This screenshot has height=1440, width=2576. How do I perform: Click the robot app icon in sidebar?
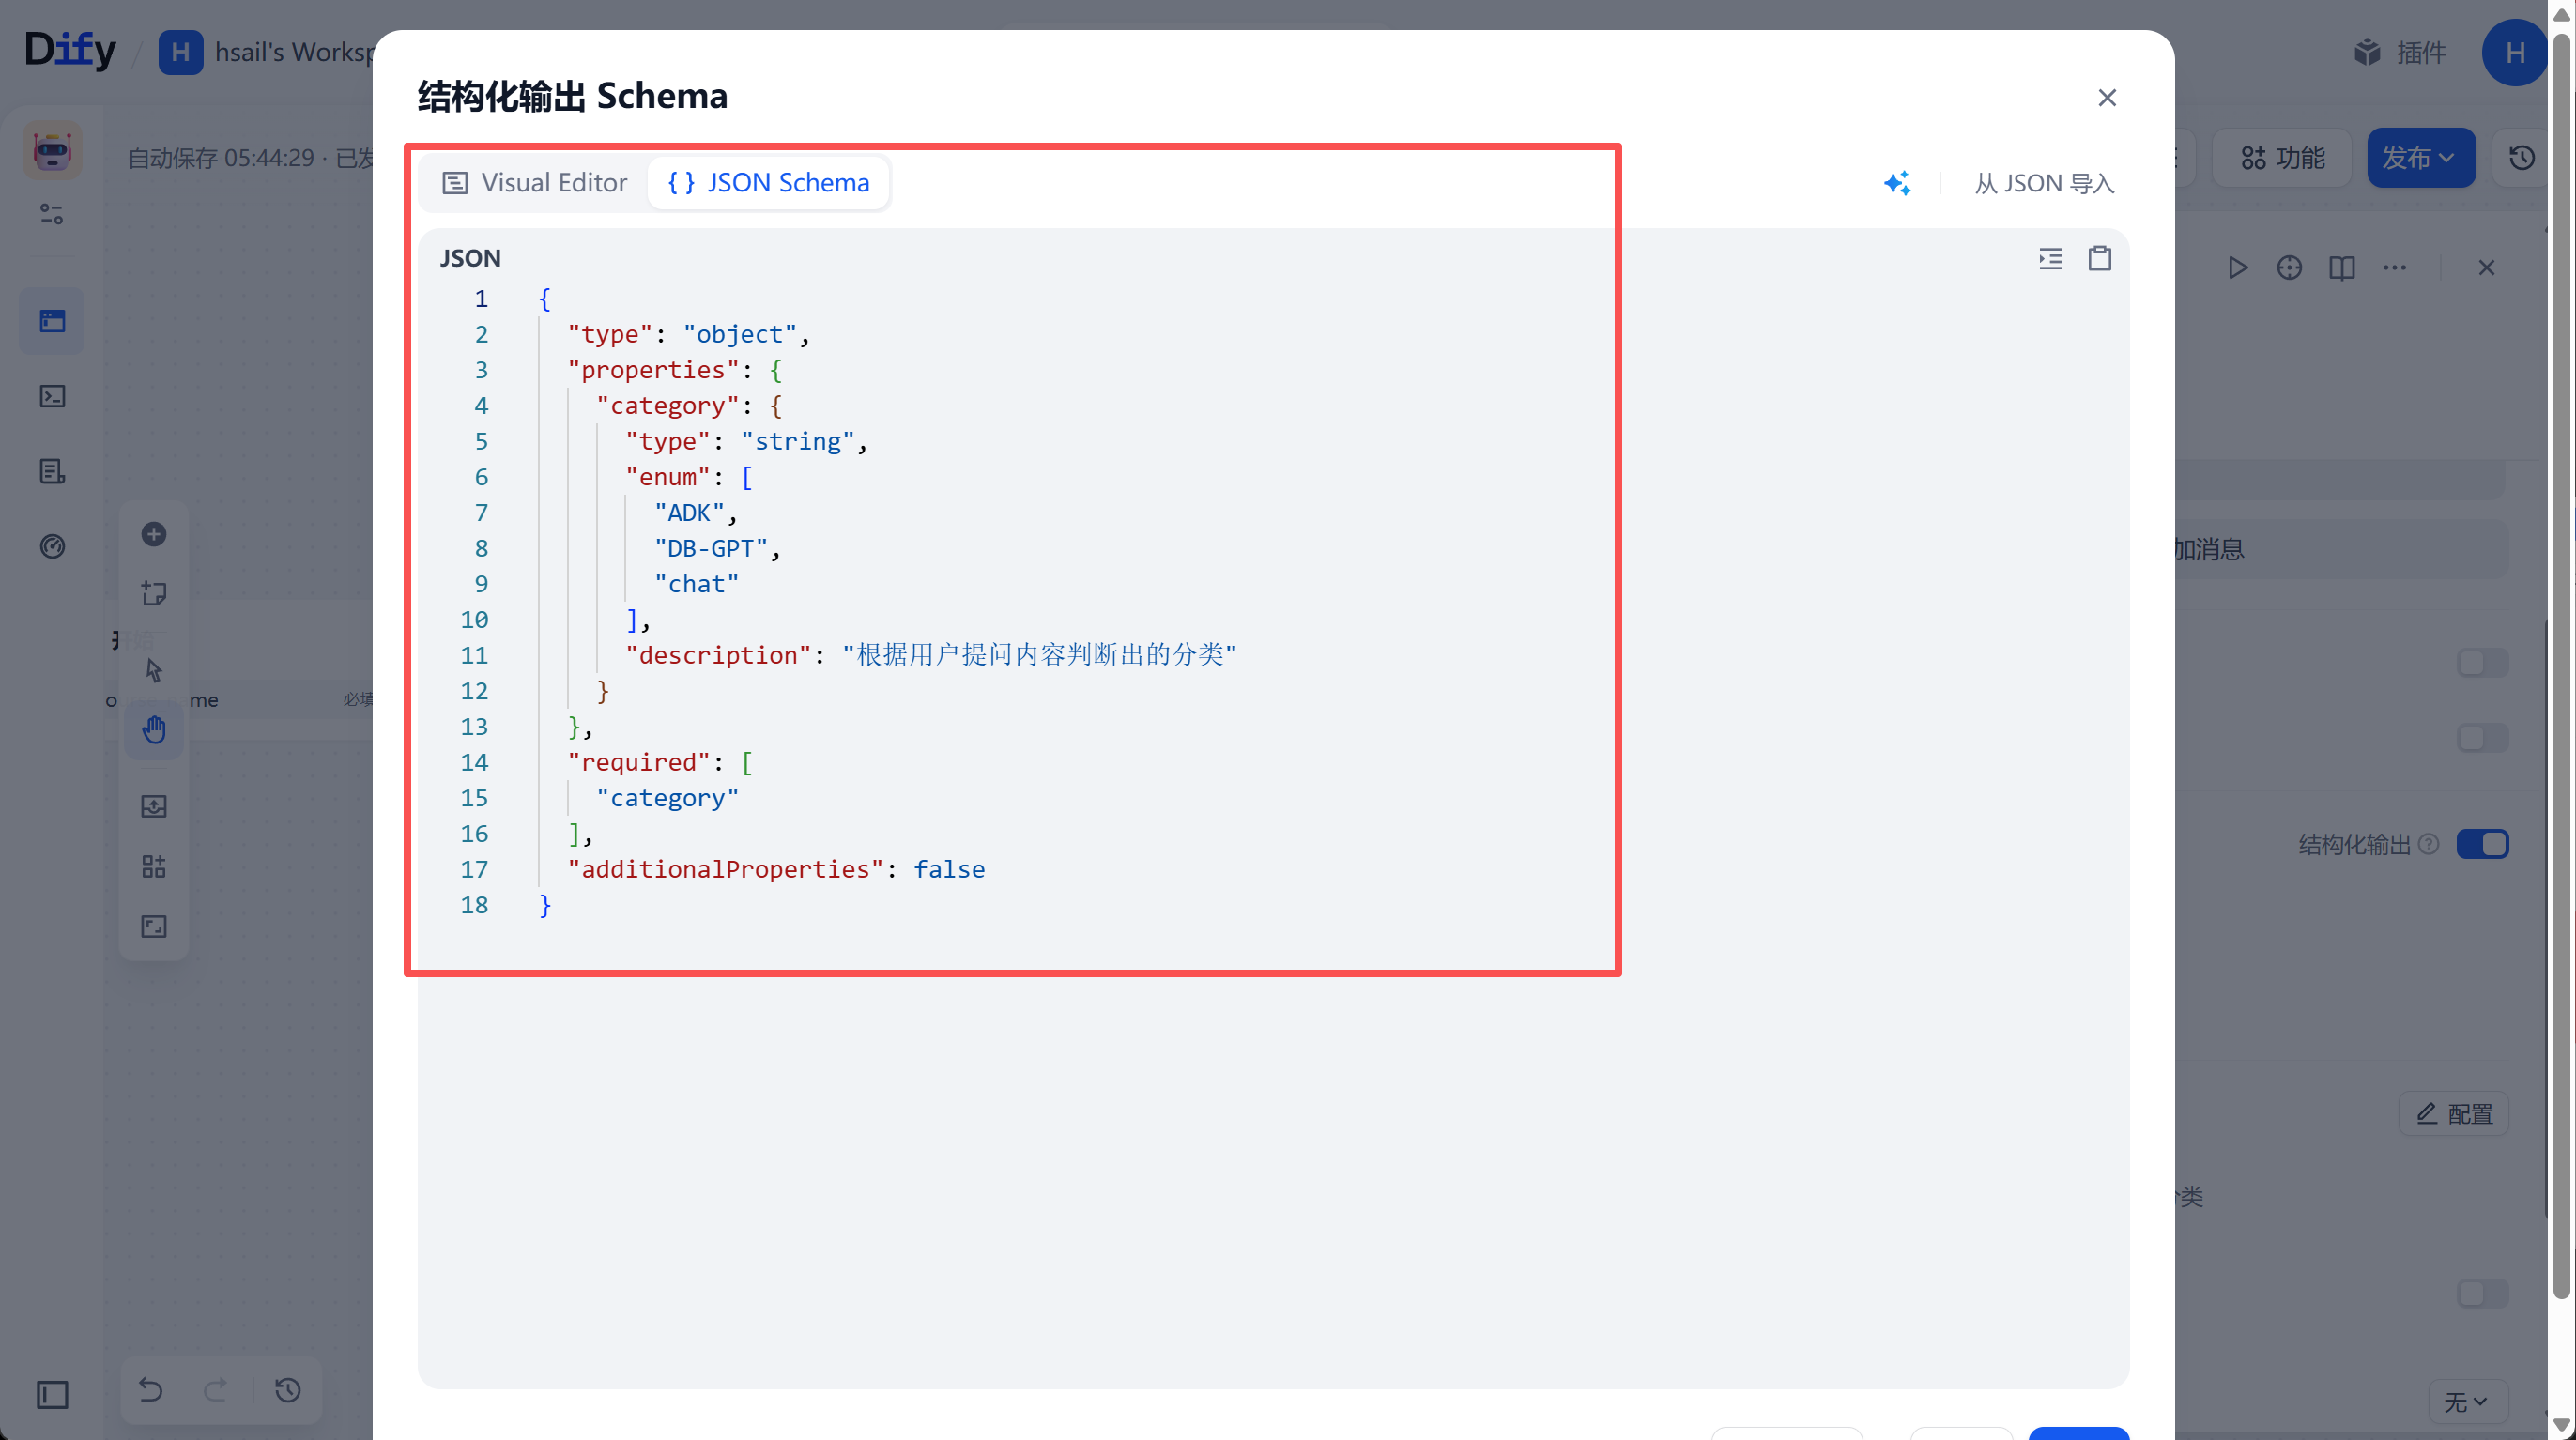53,151
